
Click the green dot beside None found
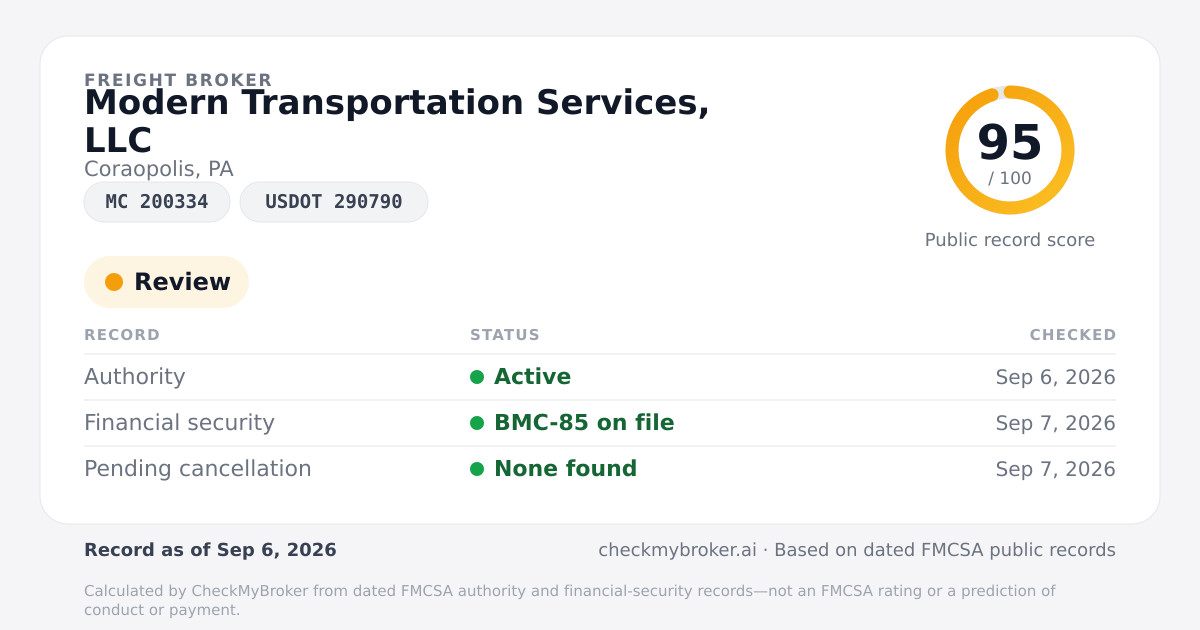(x=477, y=469)
